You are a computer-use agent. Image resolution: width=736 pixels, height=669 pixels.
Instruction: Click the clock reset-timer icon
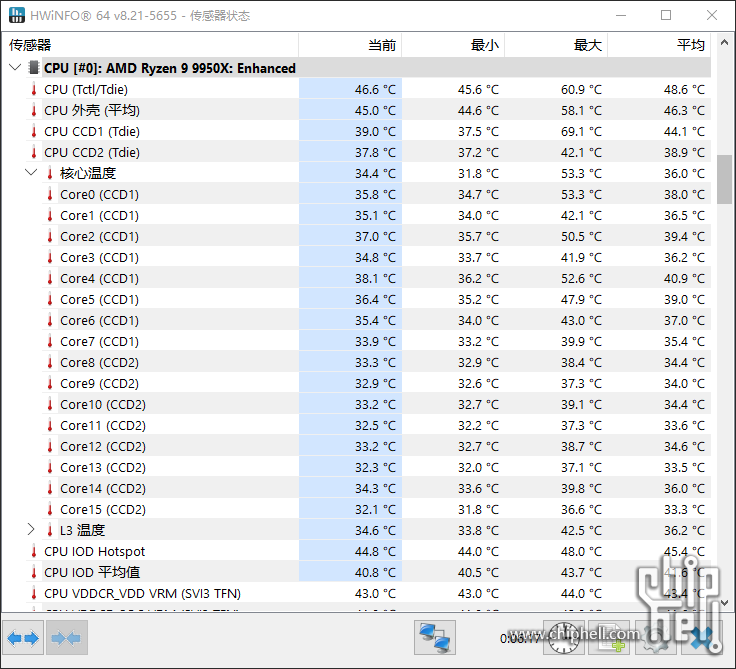coord(564,638)
